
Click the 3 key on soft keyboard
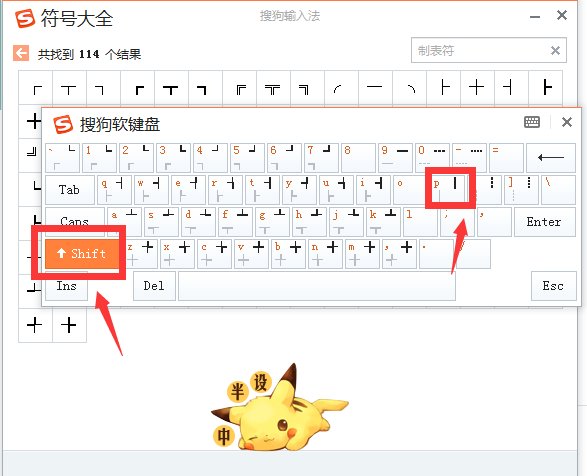pos(174,157)
